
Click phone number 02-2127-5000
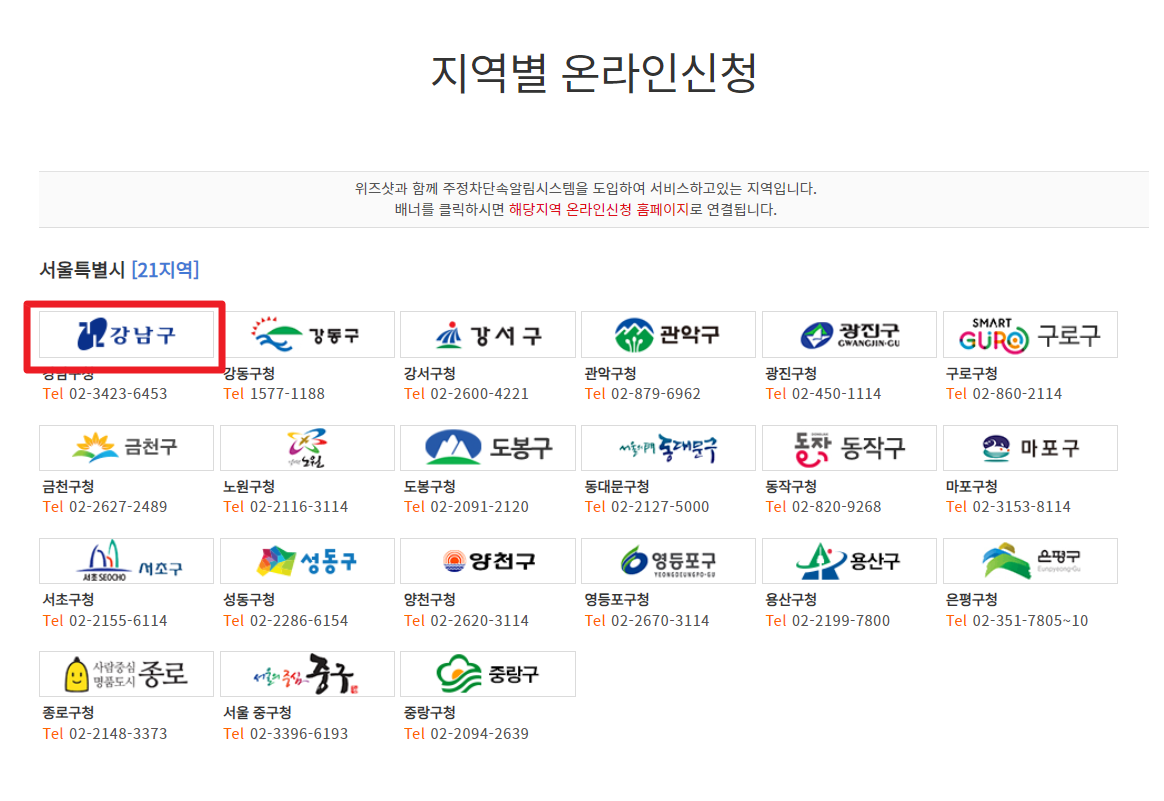click(661, 507)
